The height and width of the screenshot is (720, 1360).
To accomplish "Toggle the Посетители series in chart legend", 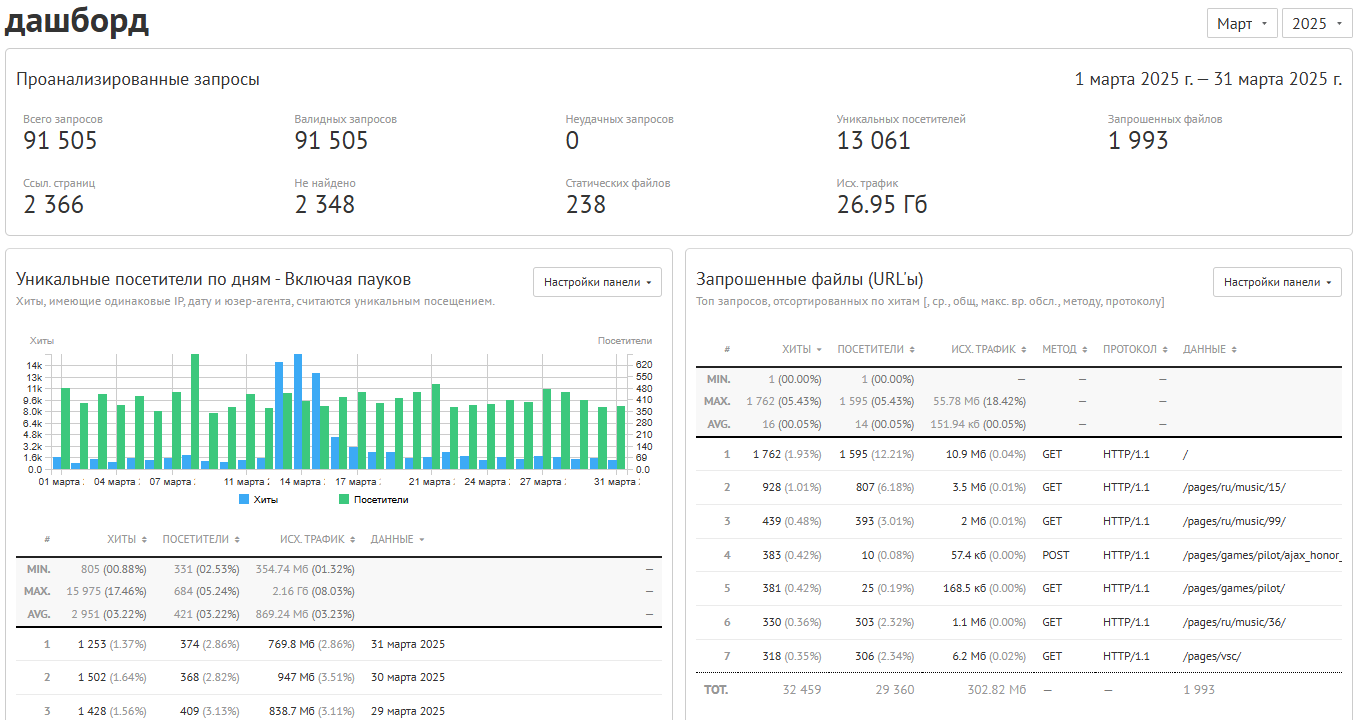I will click(x=374, y=499).
